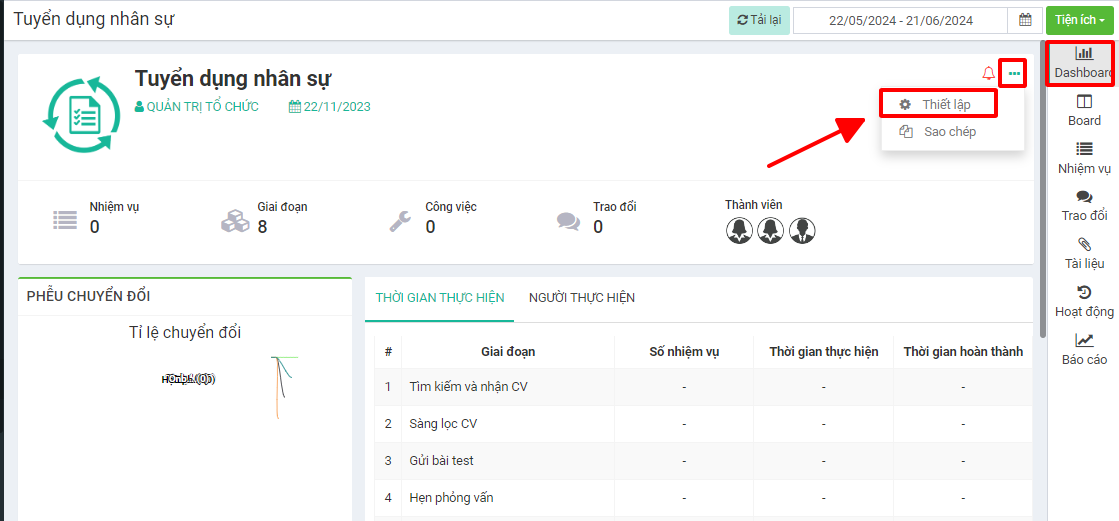Open the Hoạt động history view
1119x521 pixels.
[1083, 301]
